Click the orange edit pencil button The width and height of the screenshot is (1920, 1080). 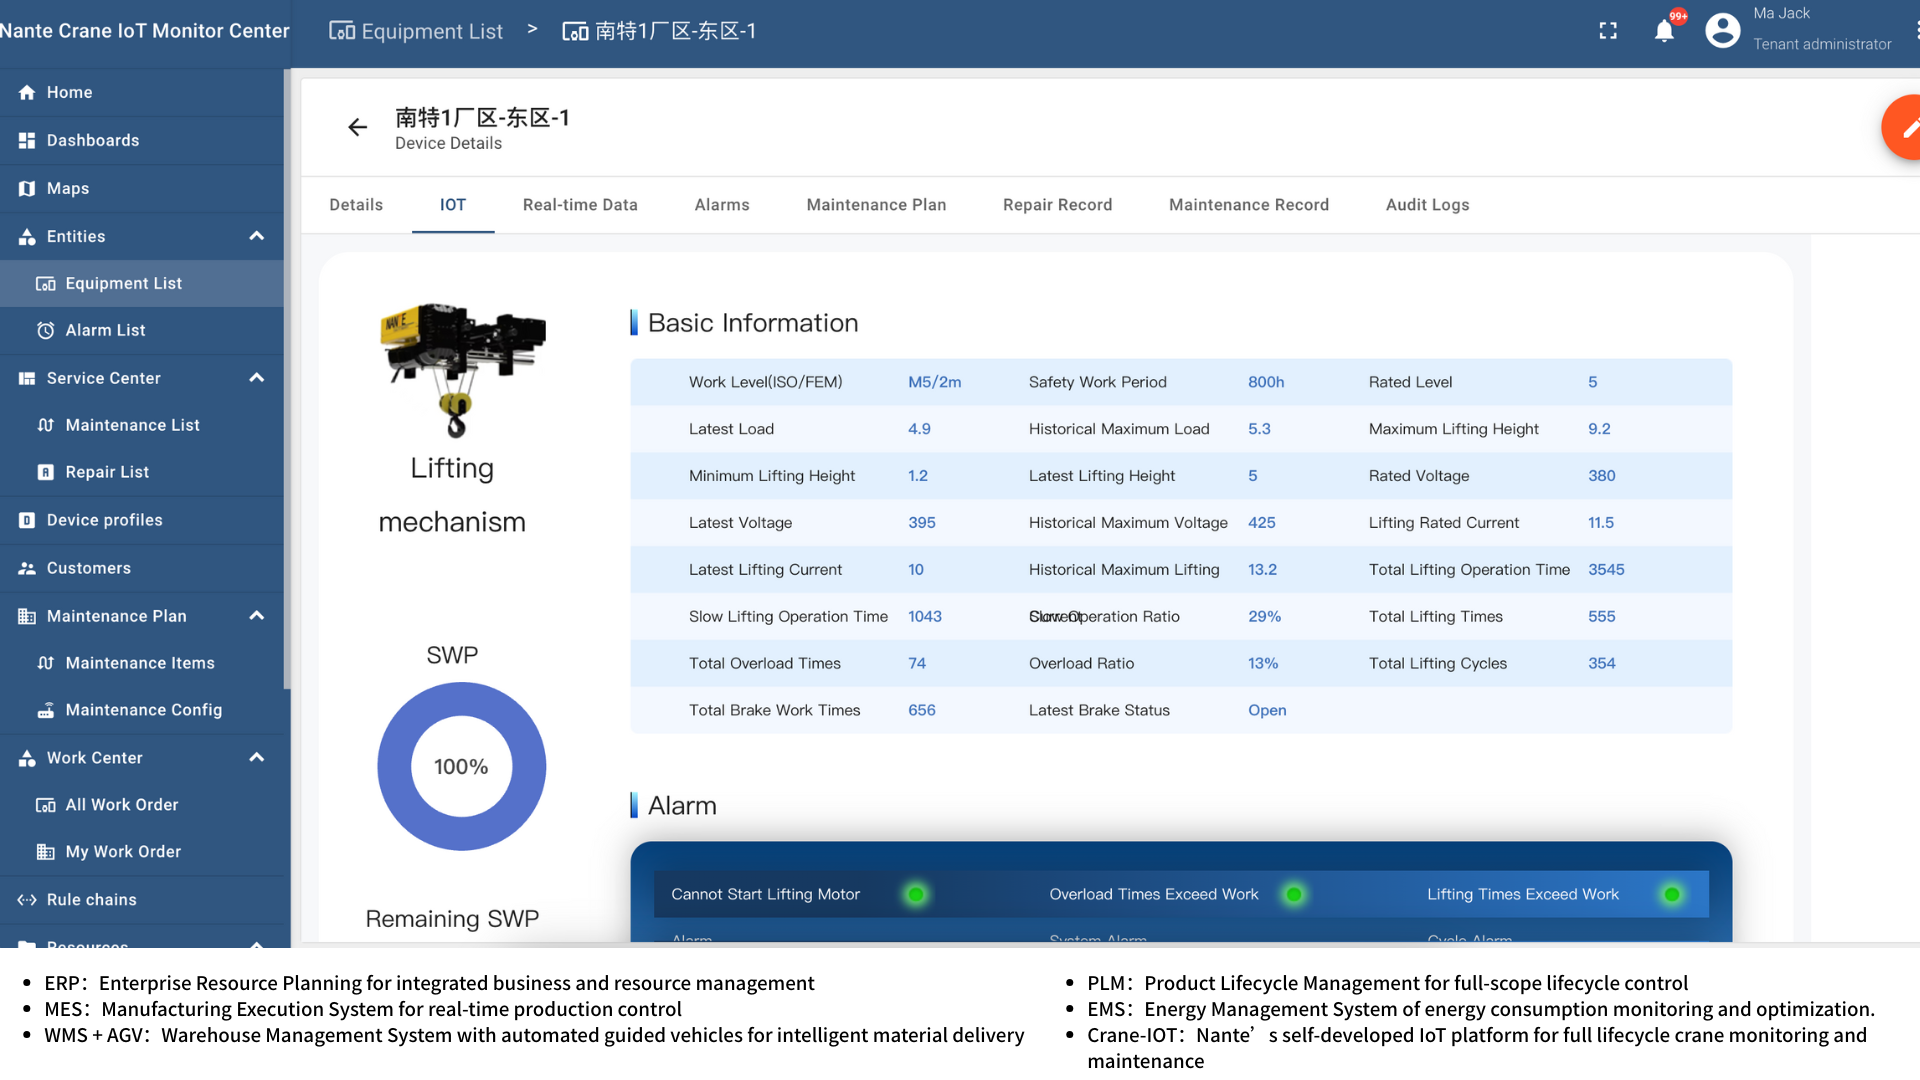pyautogui.click(x=1905, y=128)
